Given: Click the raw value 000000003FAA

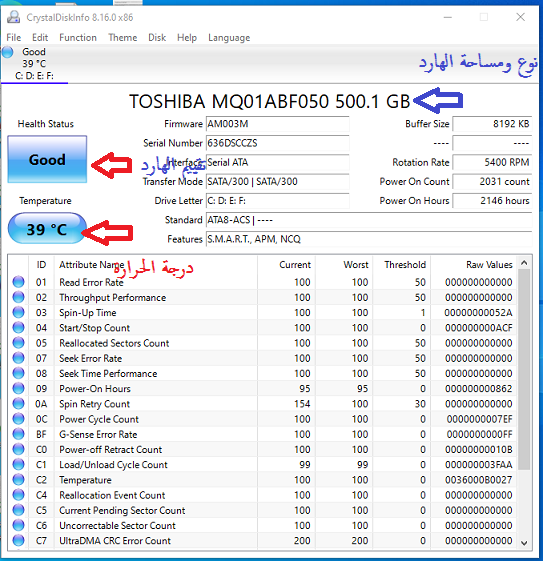Looking at the screenshot, I should 479,465.
